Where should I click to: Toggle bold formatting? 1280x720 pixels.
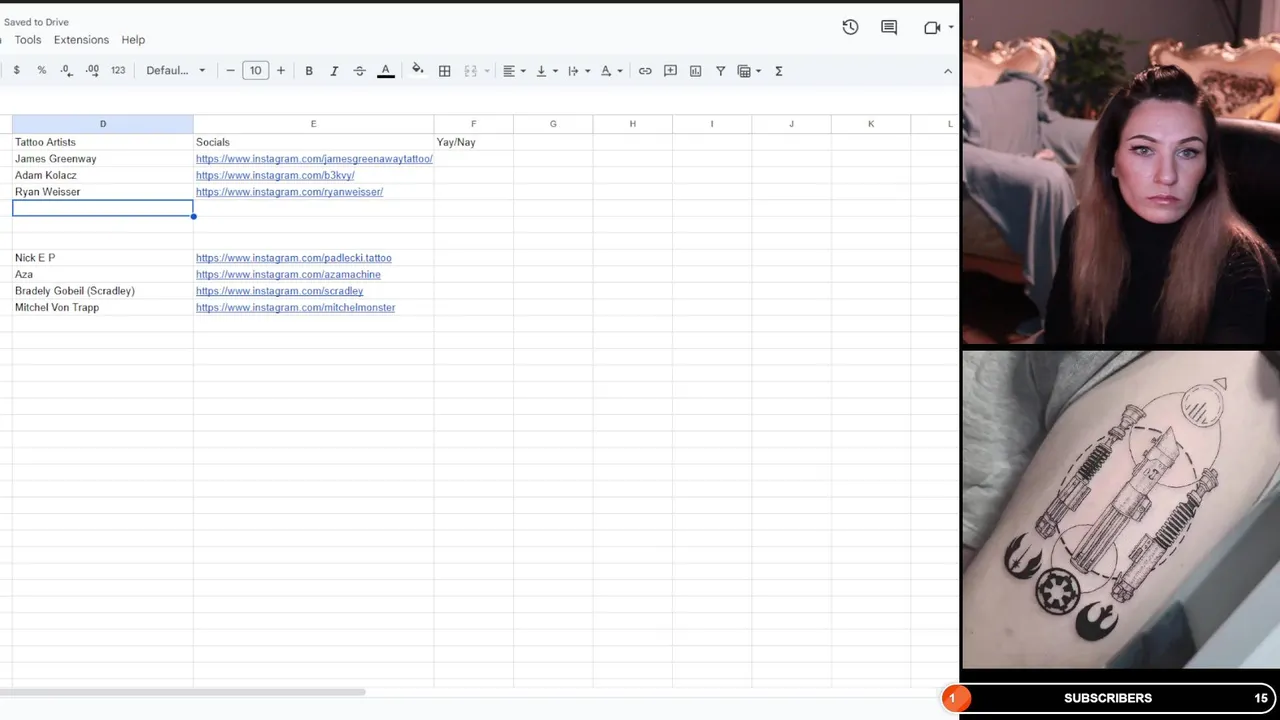pyautogui.click(x=309, y=71)
